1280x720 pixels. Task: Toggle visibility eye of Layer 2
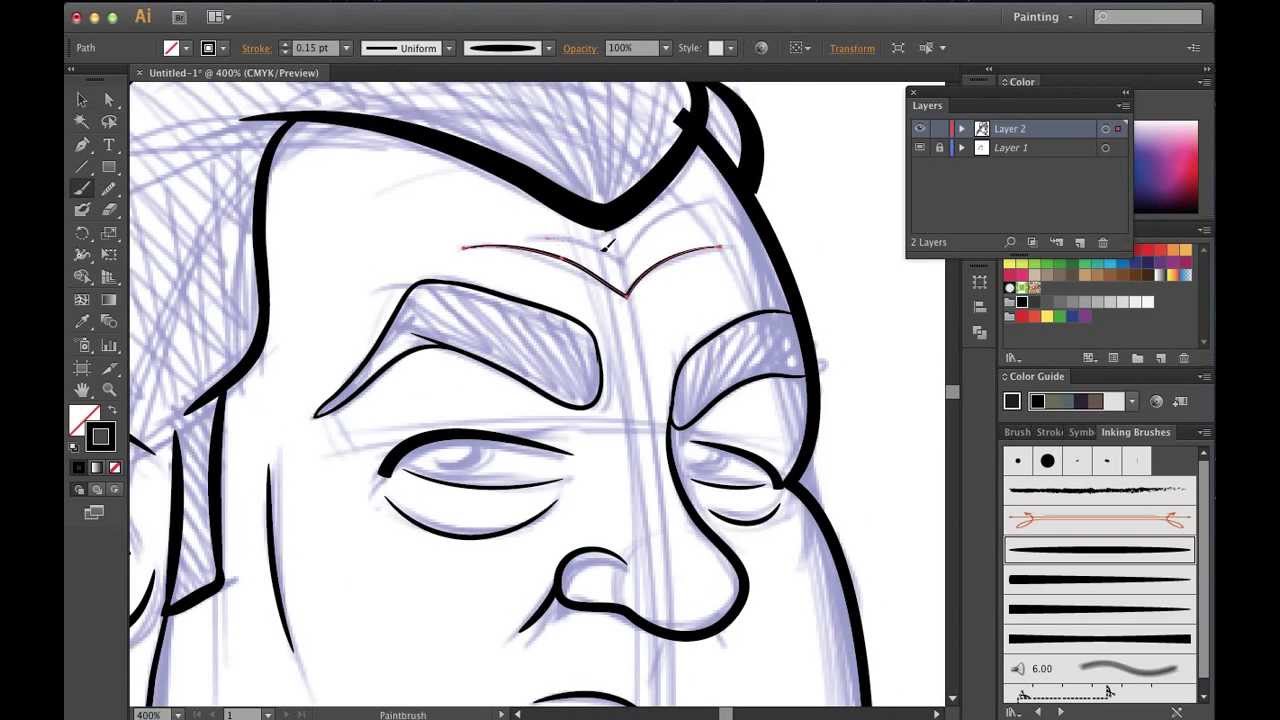point(920,128)
